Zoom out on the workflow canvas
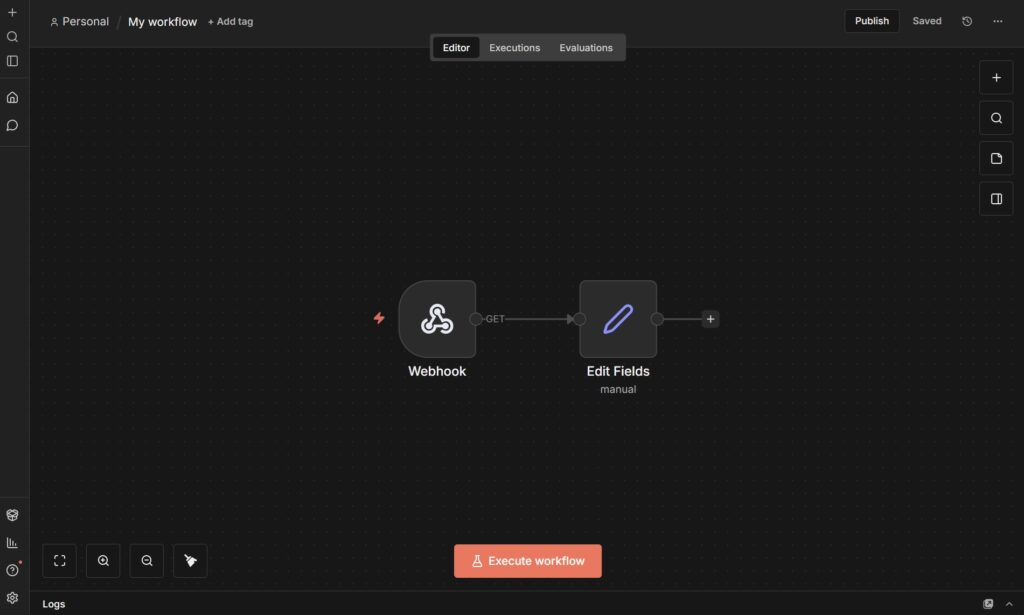The height and width of the screenshot is (615, 1024). click(x=147, y=561)
